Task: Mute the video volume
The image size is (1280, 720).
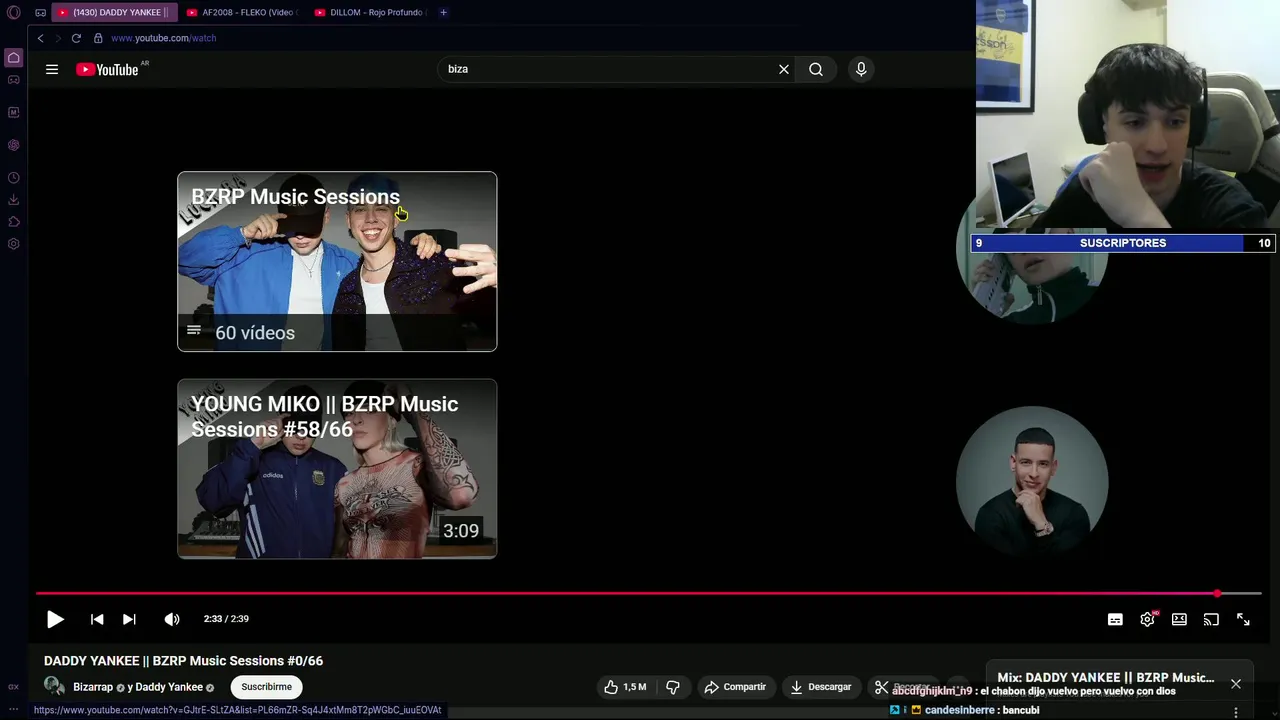Action: [172, 619]
